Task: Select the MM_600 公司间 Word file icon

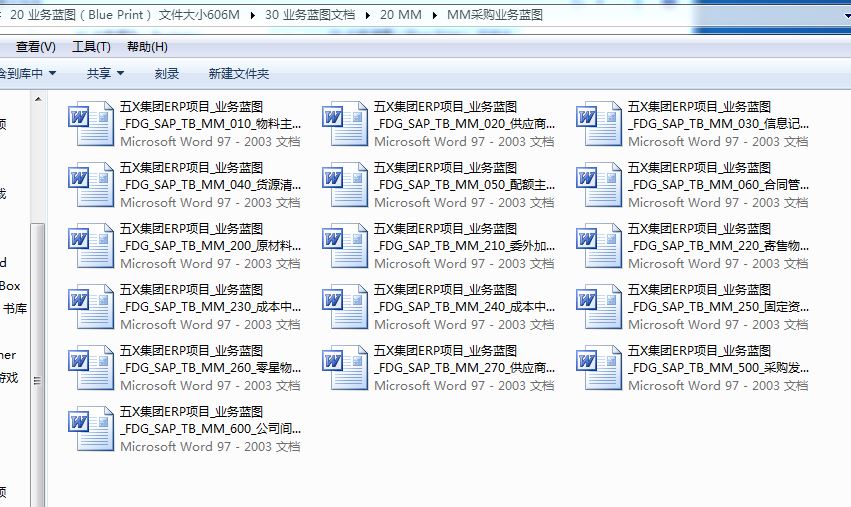Action: point(91,429)
